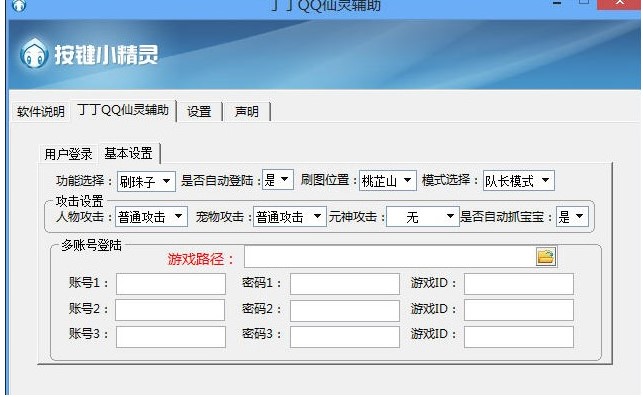This screenshot has width=643, height=397.
Task: Open the 模式选择 dropdown showing 队长模式
Action: (519, 180)
